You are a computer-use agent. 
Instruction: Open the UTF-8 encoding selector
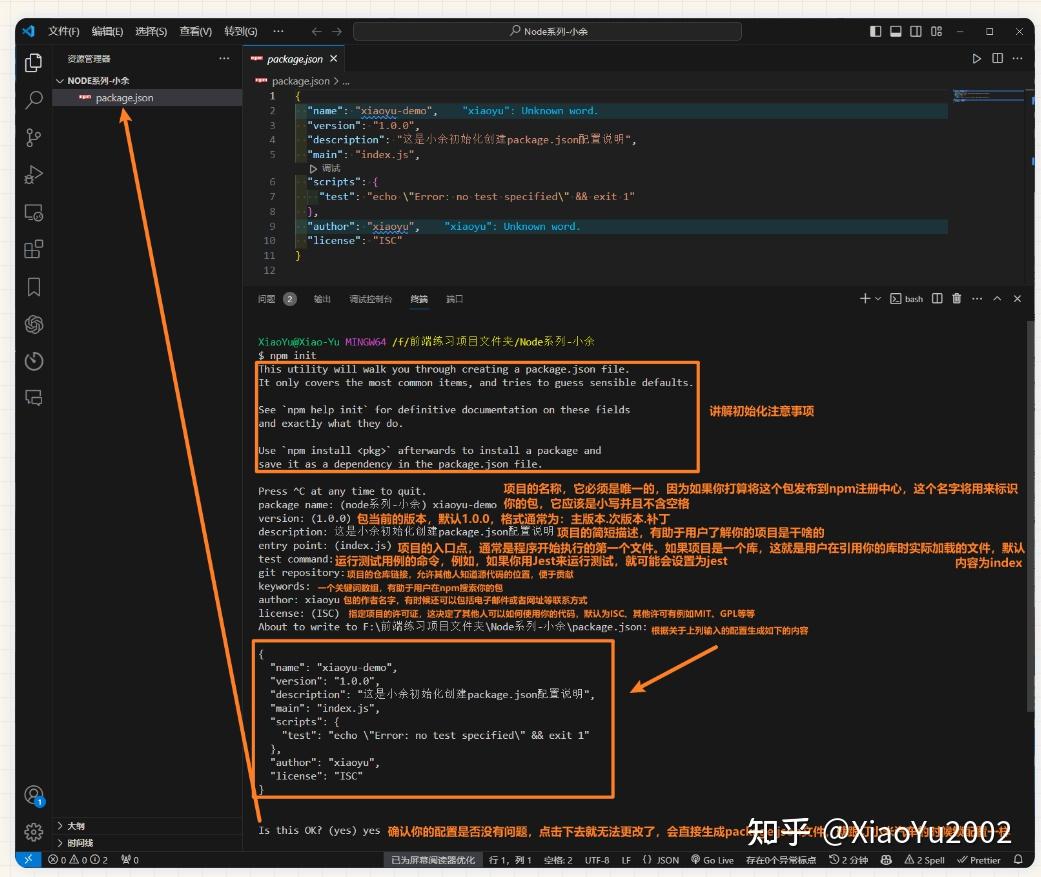(x=596, y=859)
